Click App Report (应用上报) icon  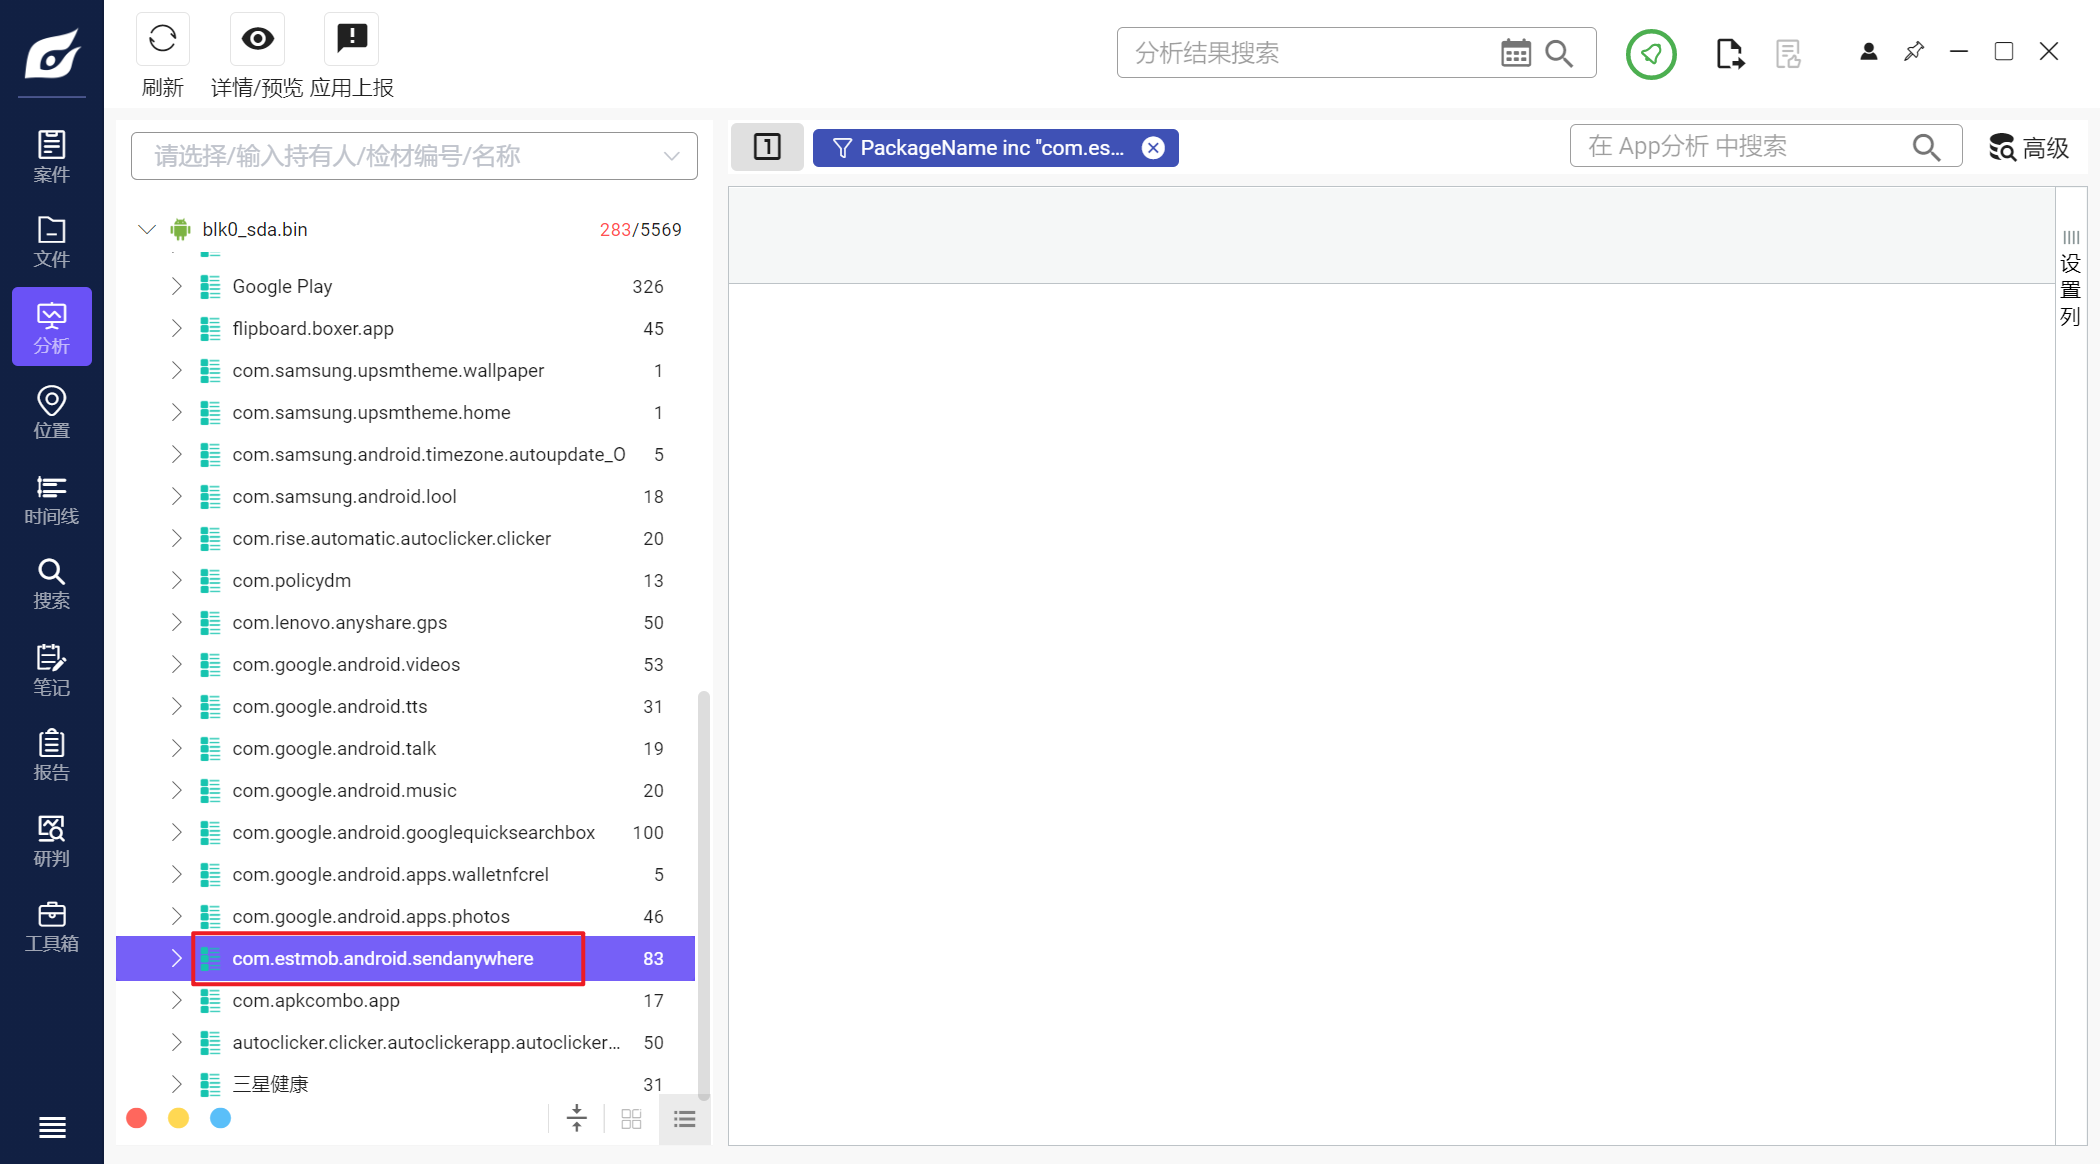tap(351, 40)
